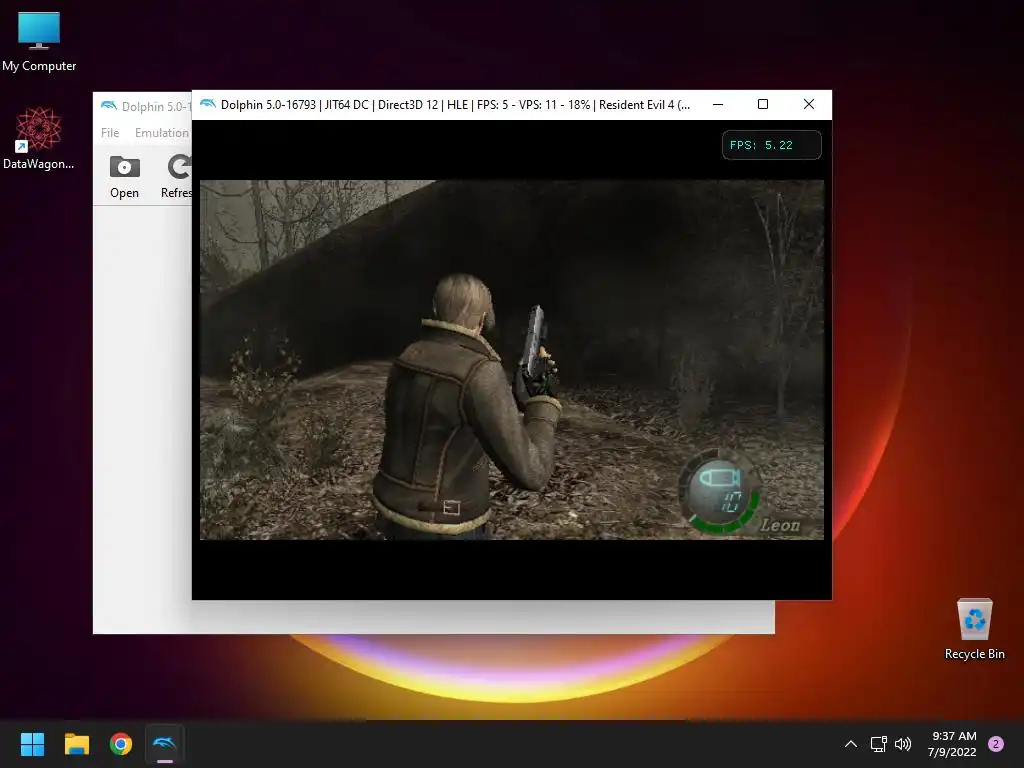The image size is (1024, 768).
Task: Open the volume control tray icon
Action: click(903, 744)
